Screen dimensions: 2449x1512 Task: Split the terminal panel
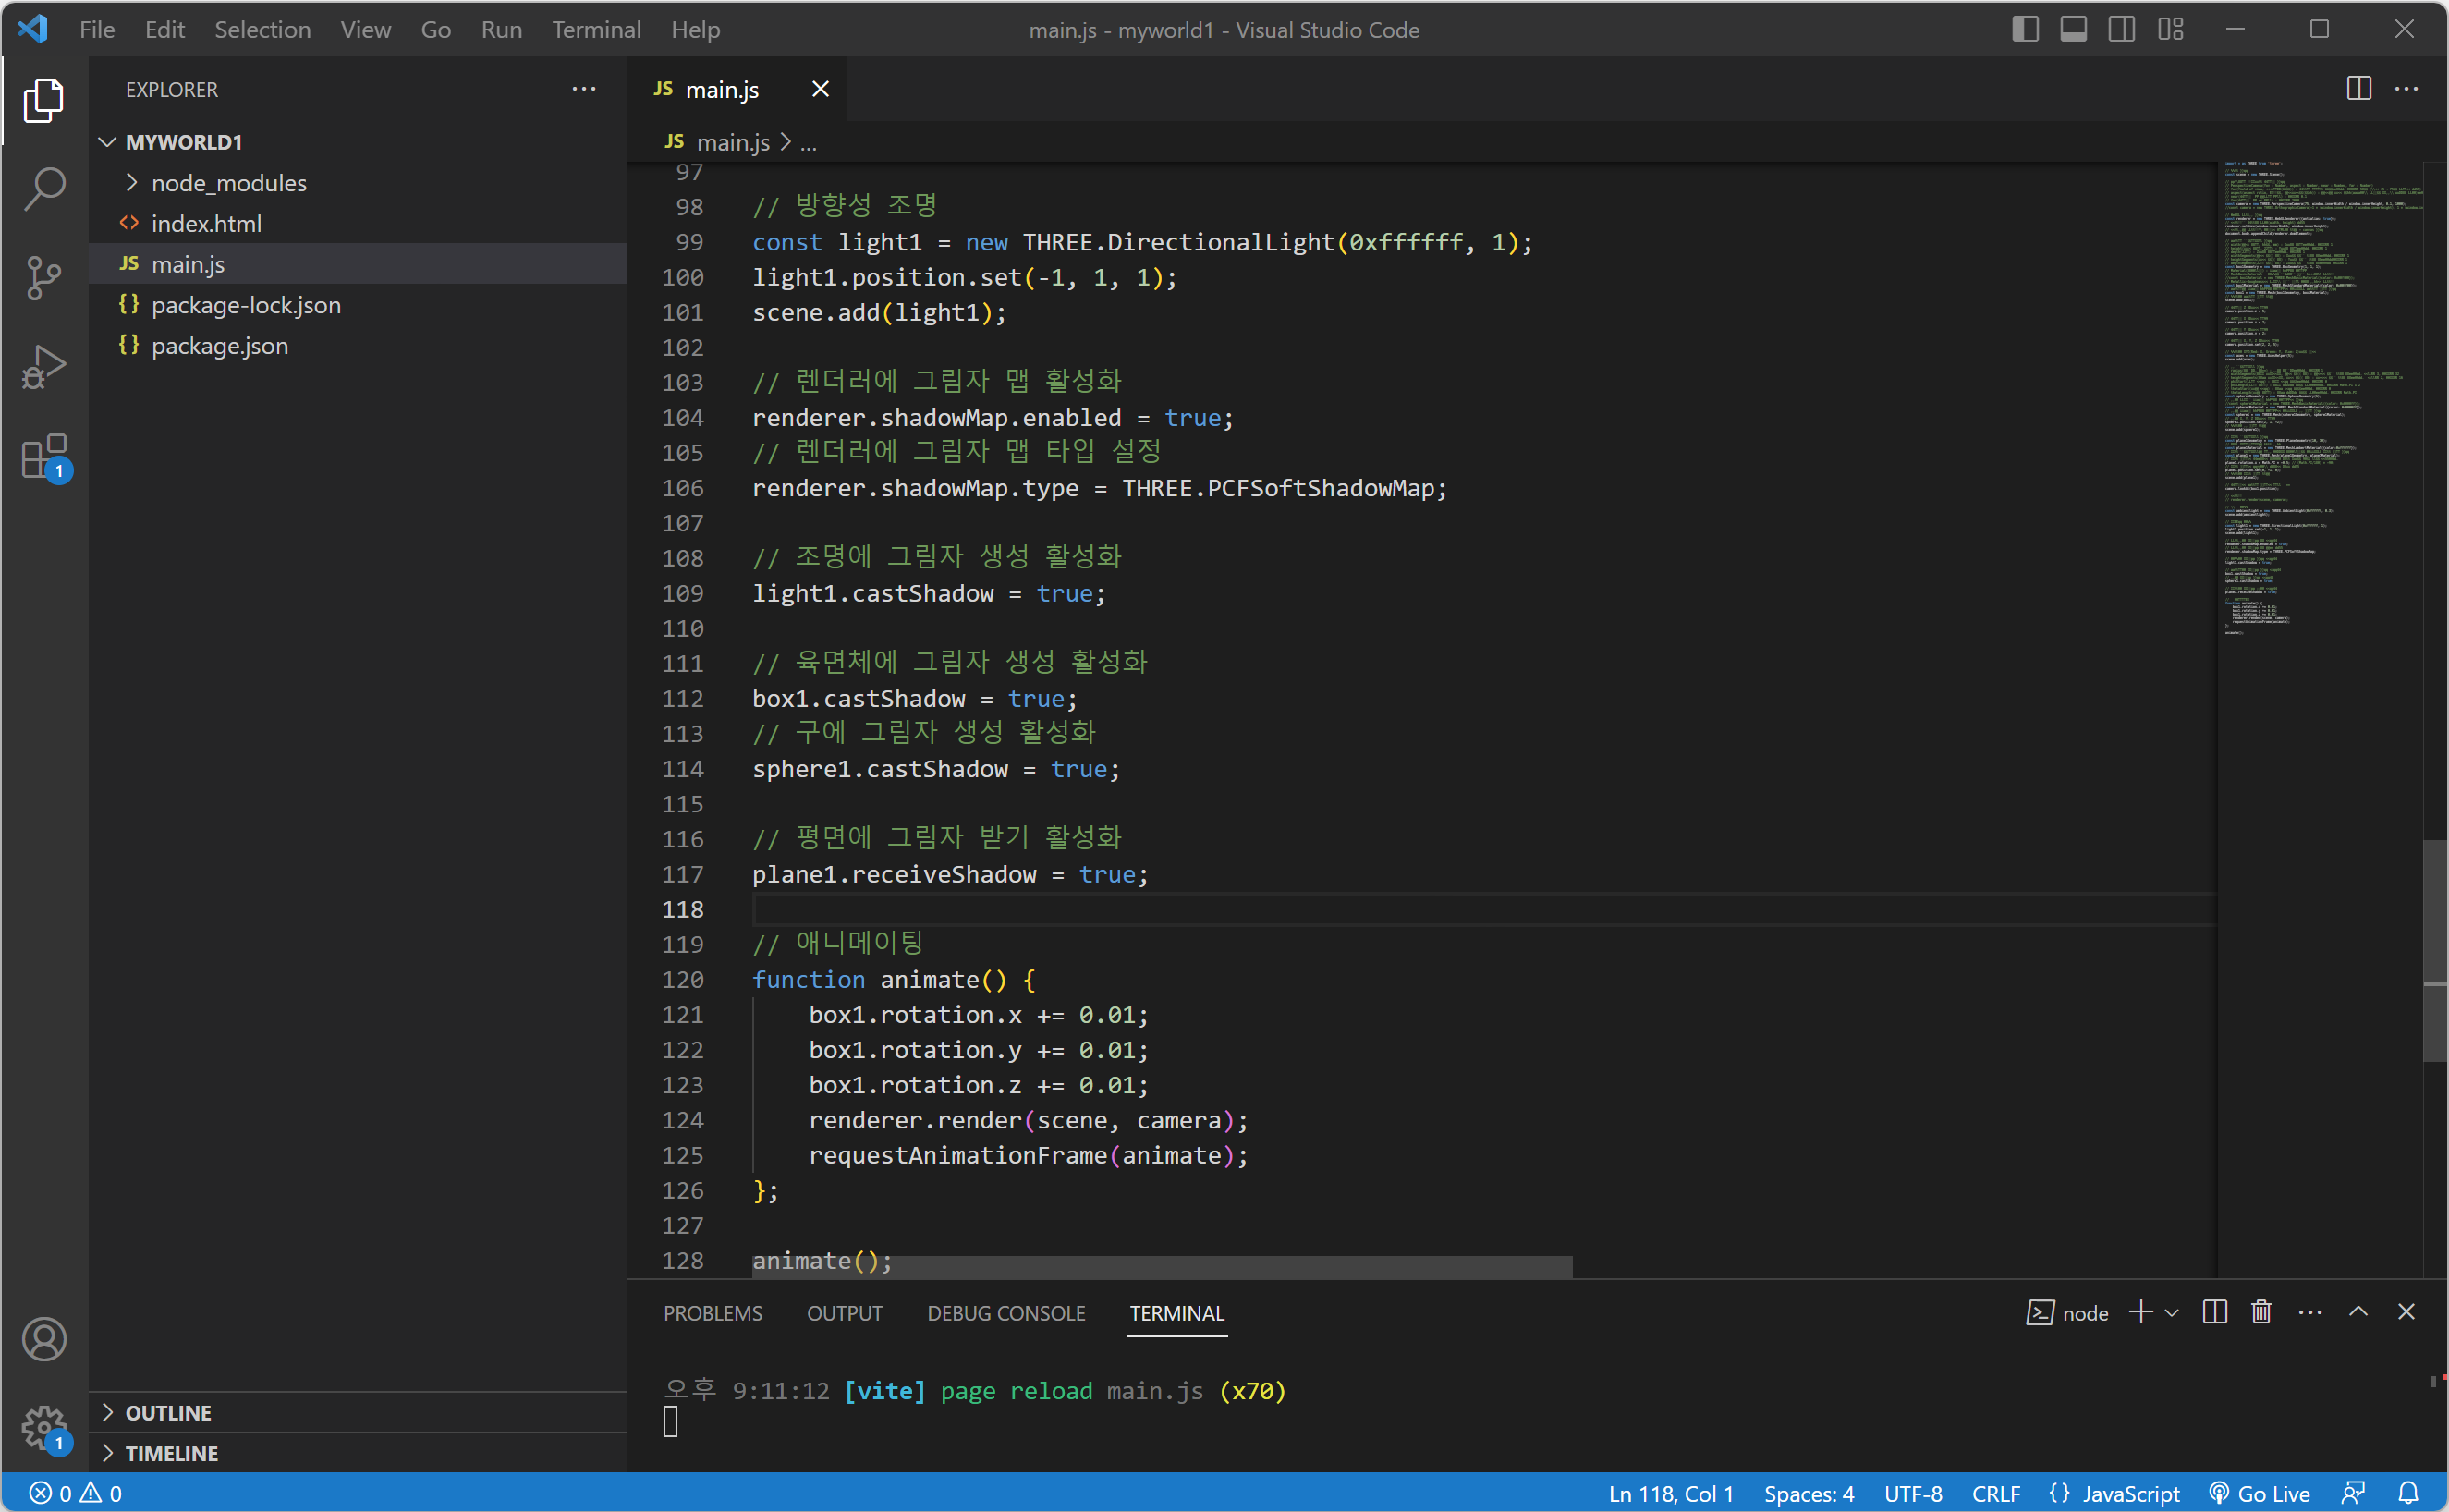point(2214,1312)
